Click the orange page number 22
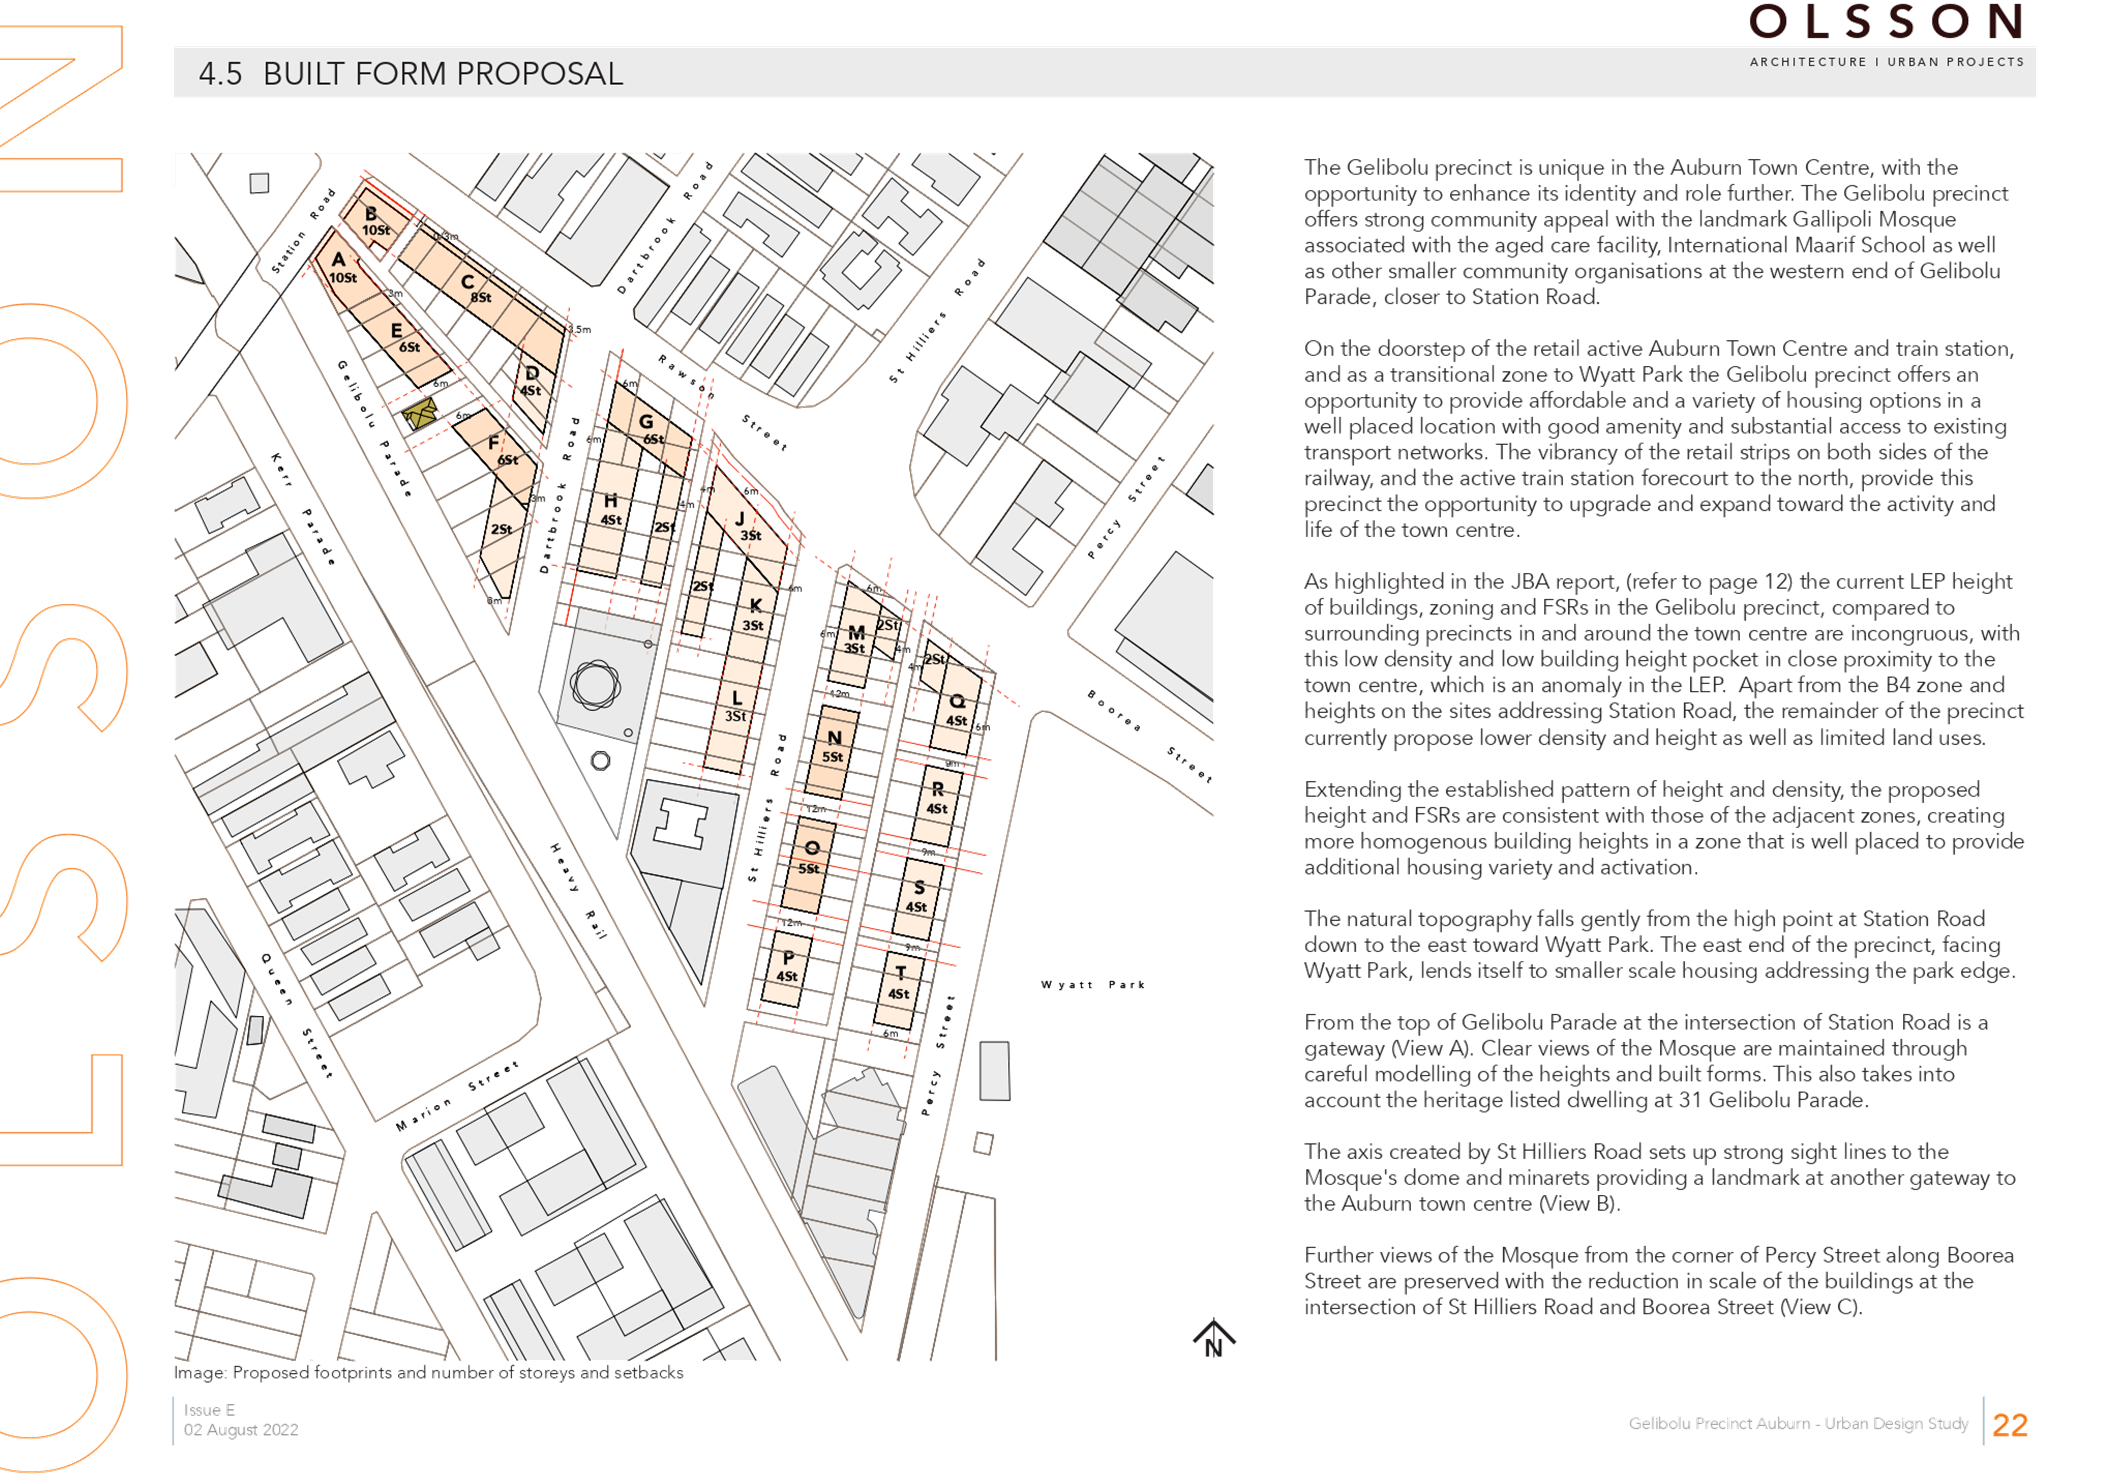Viewport: 2109px width, 1484px height. pyautogui.click(x=2009, y=1425)
